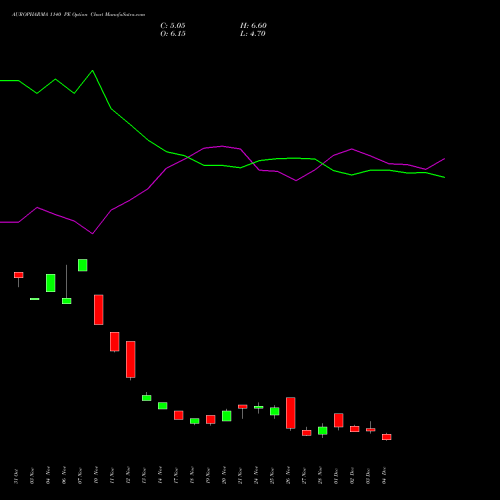Click the 11 Nov date label
The height and width of the screenshot is (500, 500).
tap(112, 476)
